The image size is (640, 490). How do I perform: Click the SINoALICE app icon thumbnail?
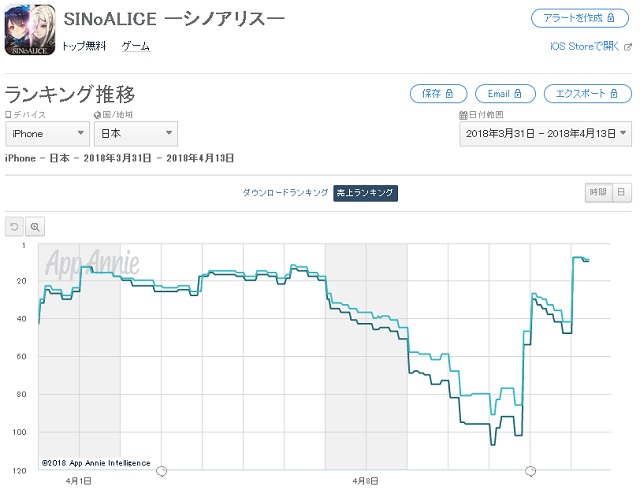[x=30, y=30]
